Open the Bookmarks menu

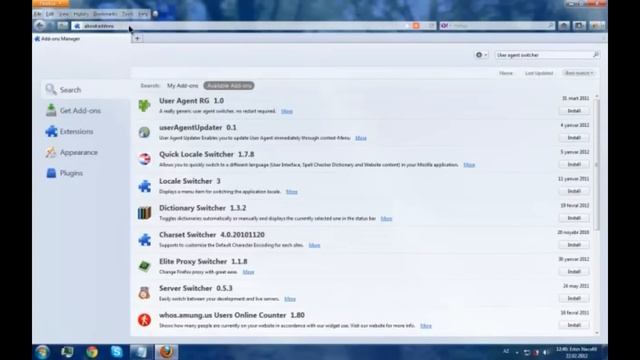click(105, 14)
